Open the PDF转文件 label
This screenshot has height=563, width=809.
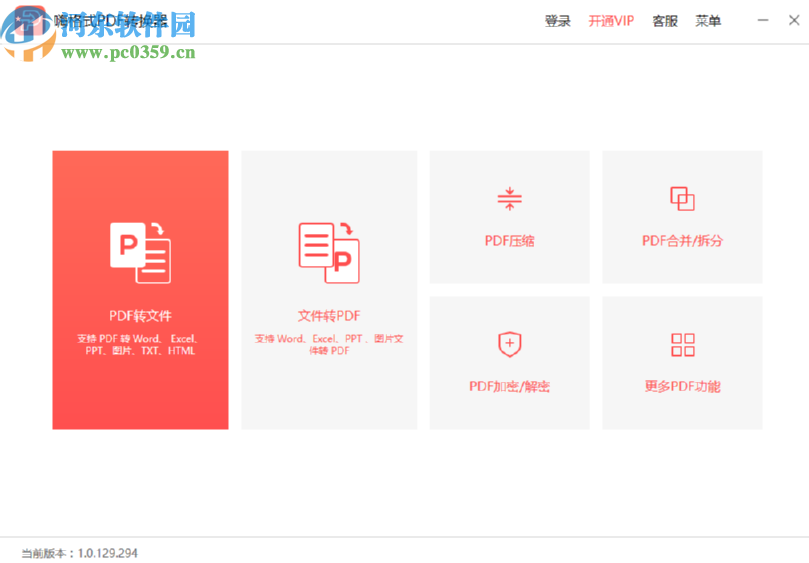point(140,315)
